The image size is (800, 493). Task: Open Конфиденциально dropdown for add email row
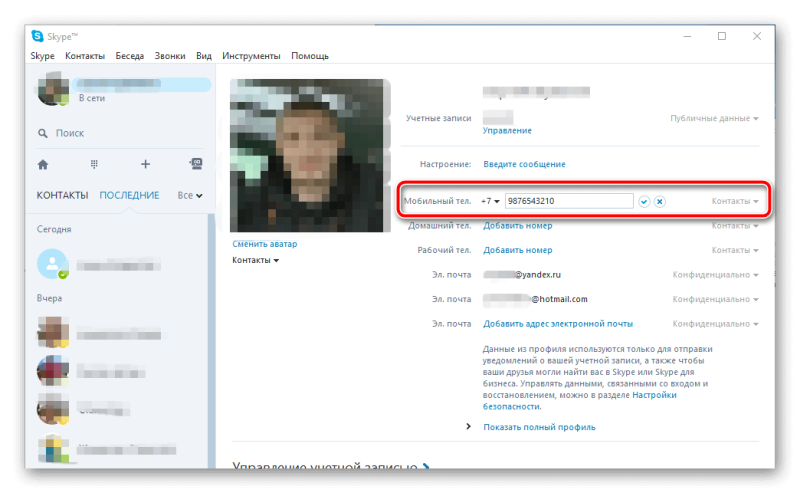(715, 324)
